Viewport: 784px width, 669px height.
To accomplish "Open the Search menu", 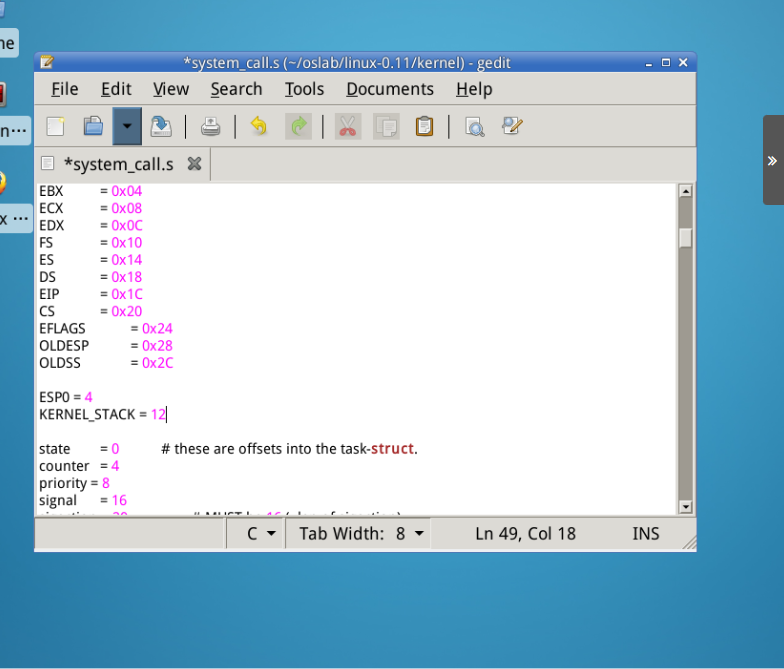I will coord(236,89).
